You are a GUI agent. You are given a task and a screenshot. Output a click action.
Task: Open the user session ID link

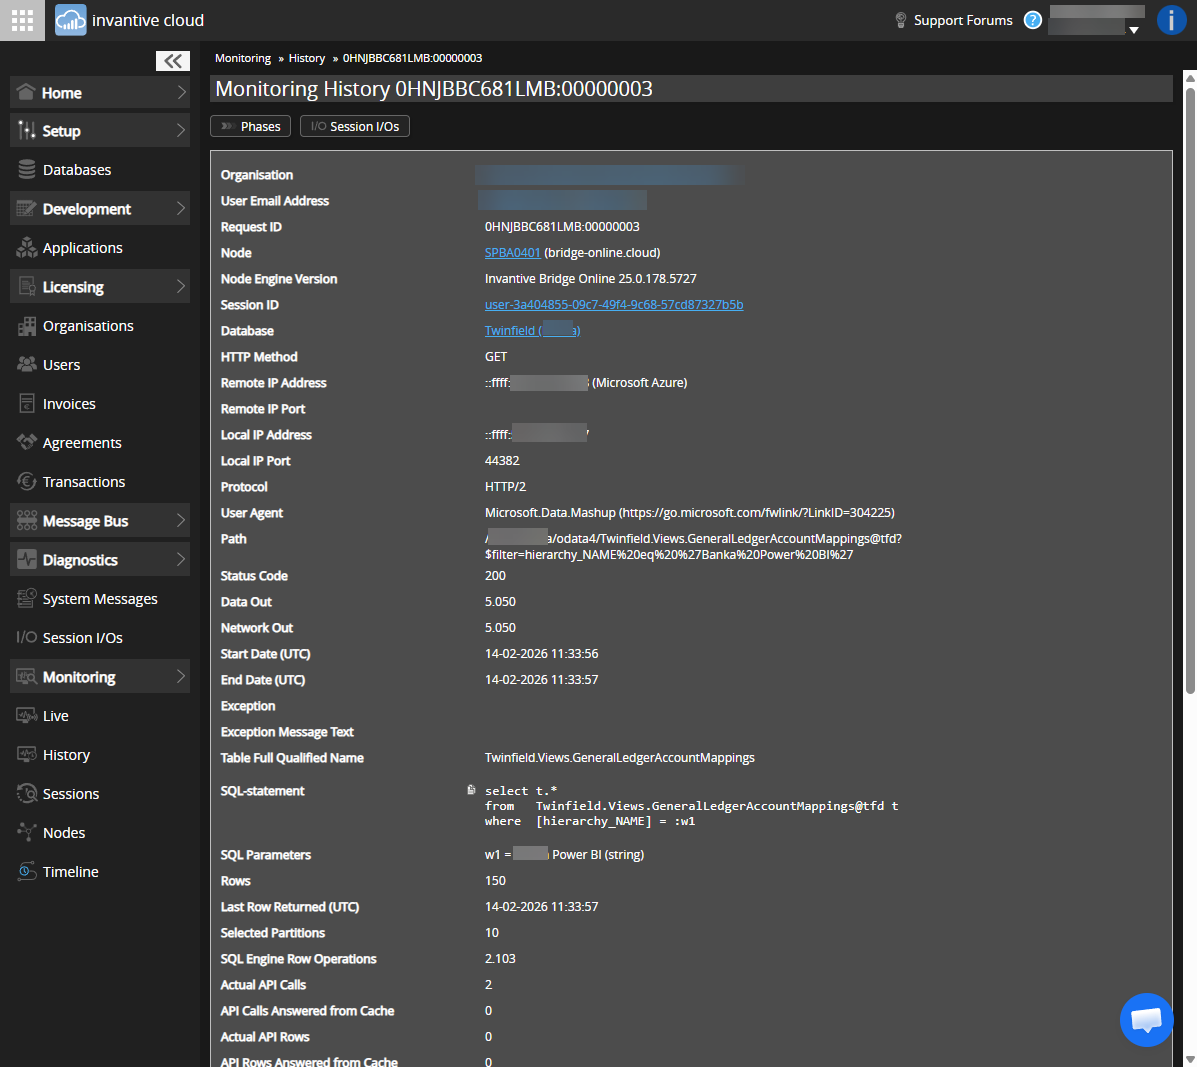pyautogui.click(x=613, y=305)
